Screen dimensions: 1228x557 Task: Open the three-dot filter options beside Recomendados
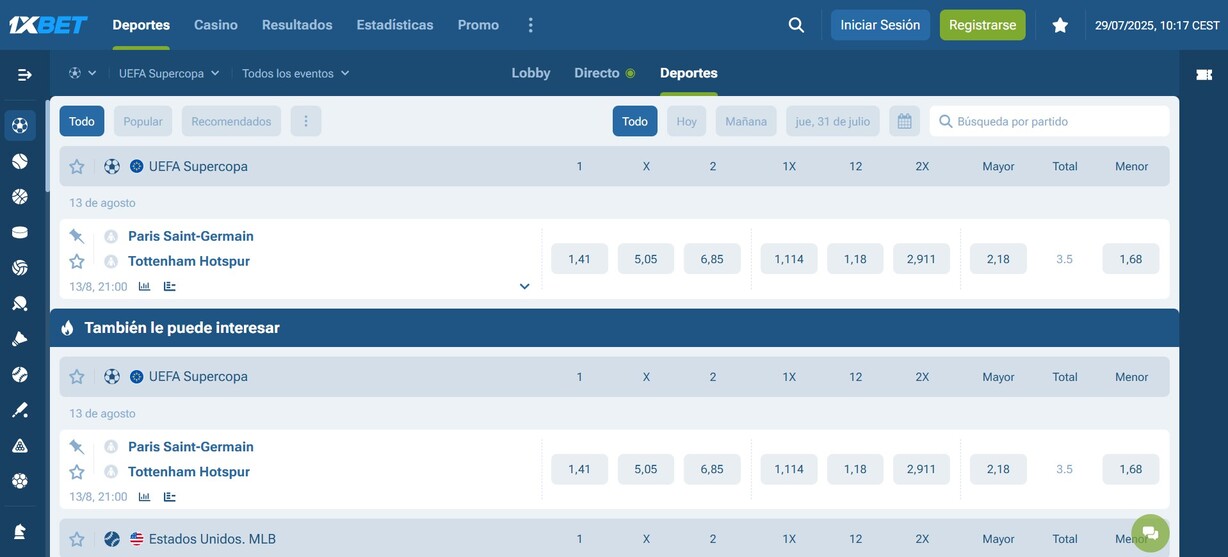pyautogui.click(x=306, y=121)
